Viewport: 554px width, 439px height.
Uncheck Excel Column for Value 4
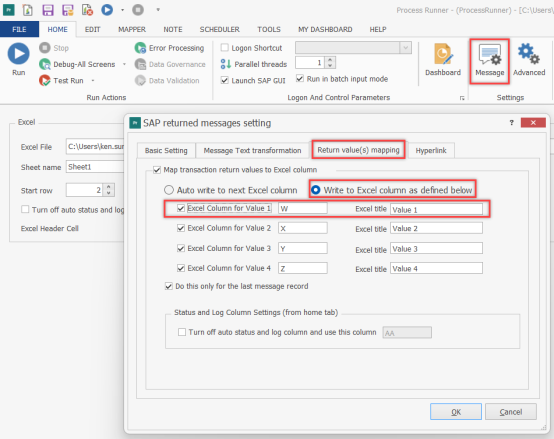[181, 268]
